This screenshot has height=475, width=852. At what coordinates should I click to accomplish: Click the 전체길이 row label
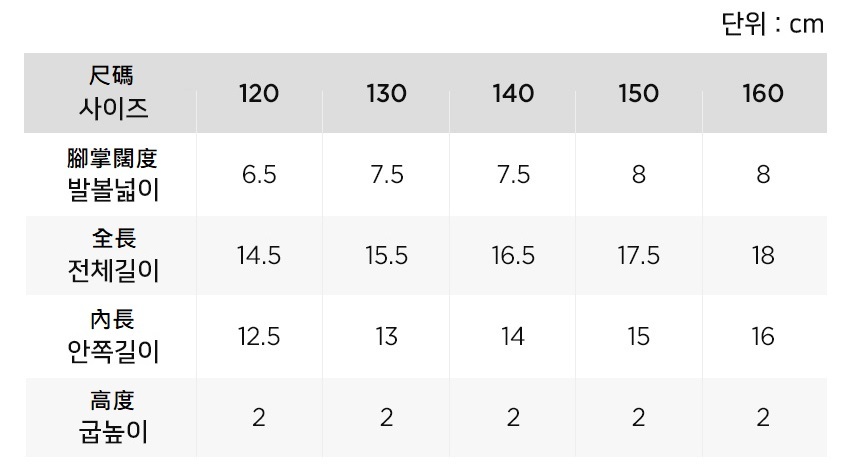click(x=111, y=255)
